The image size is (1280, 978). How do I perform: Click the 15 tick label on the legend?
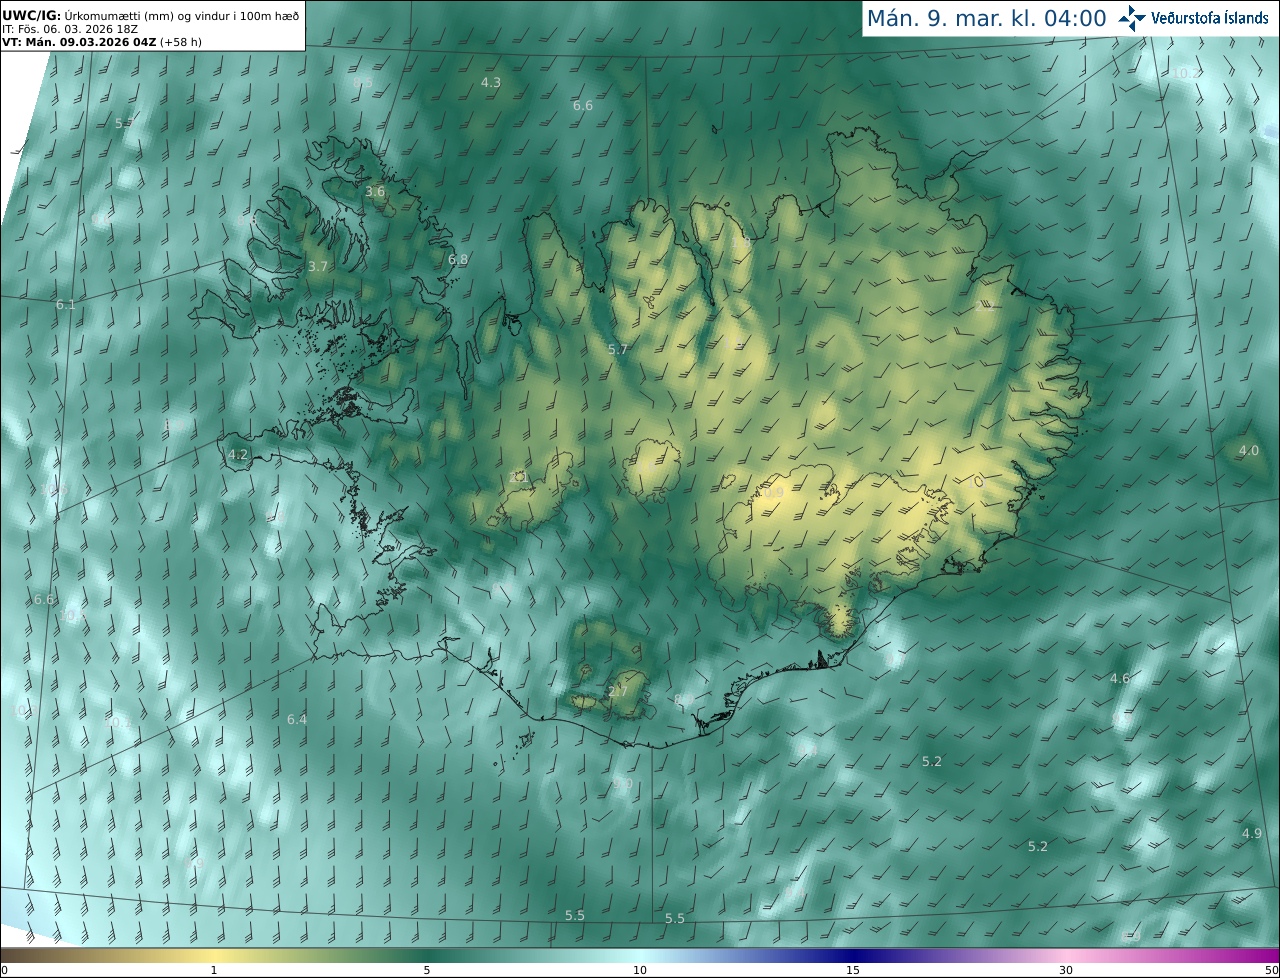tap(853, 970)
